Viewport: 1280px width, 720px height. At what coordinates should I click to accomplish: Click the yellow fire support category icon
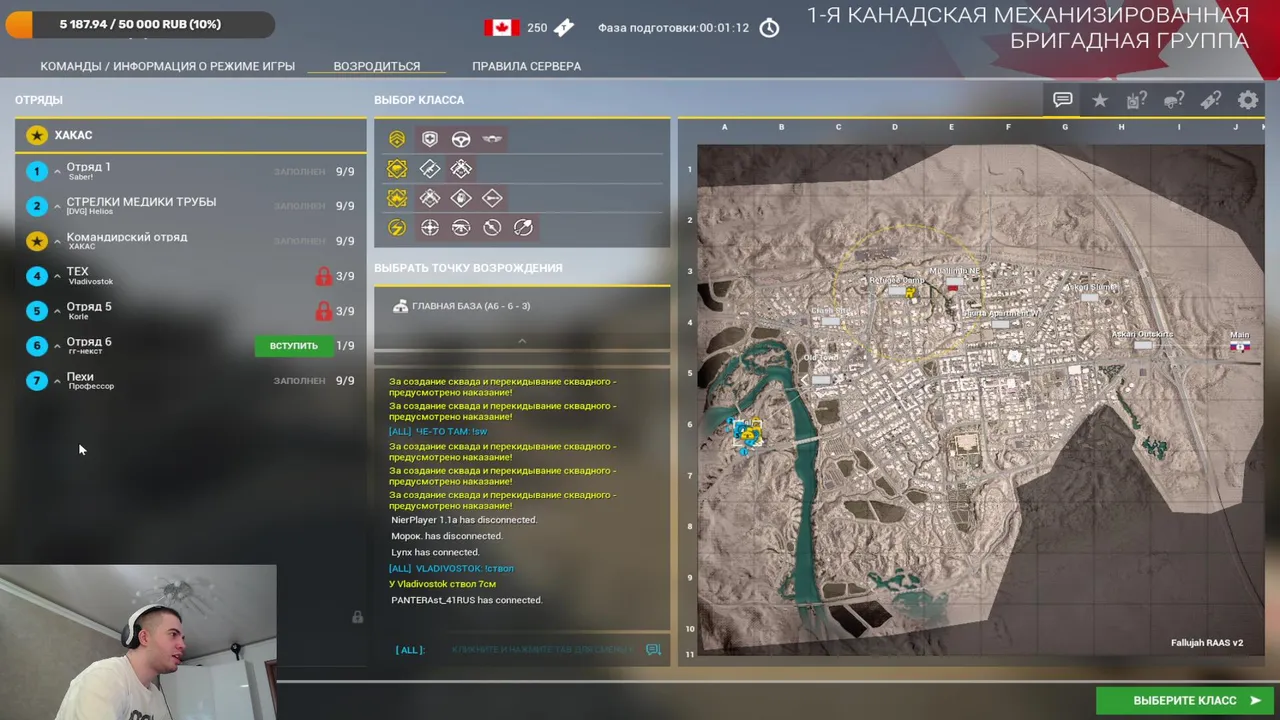point(397,198)
